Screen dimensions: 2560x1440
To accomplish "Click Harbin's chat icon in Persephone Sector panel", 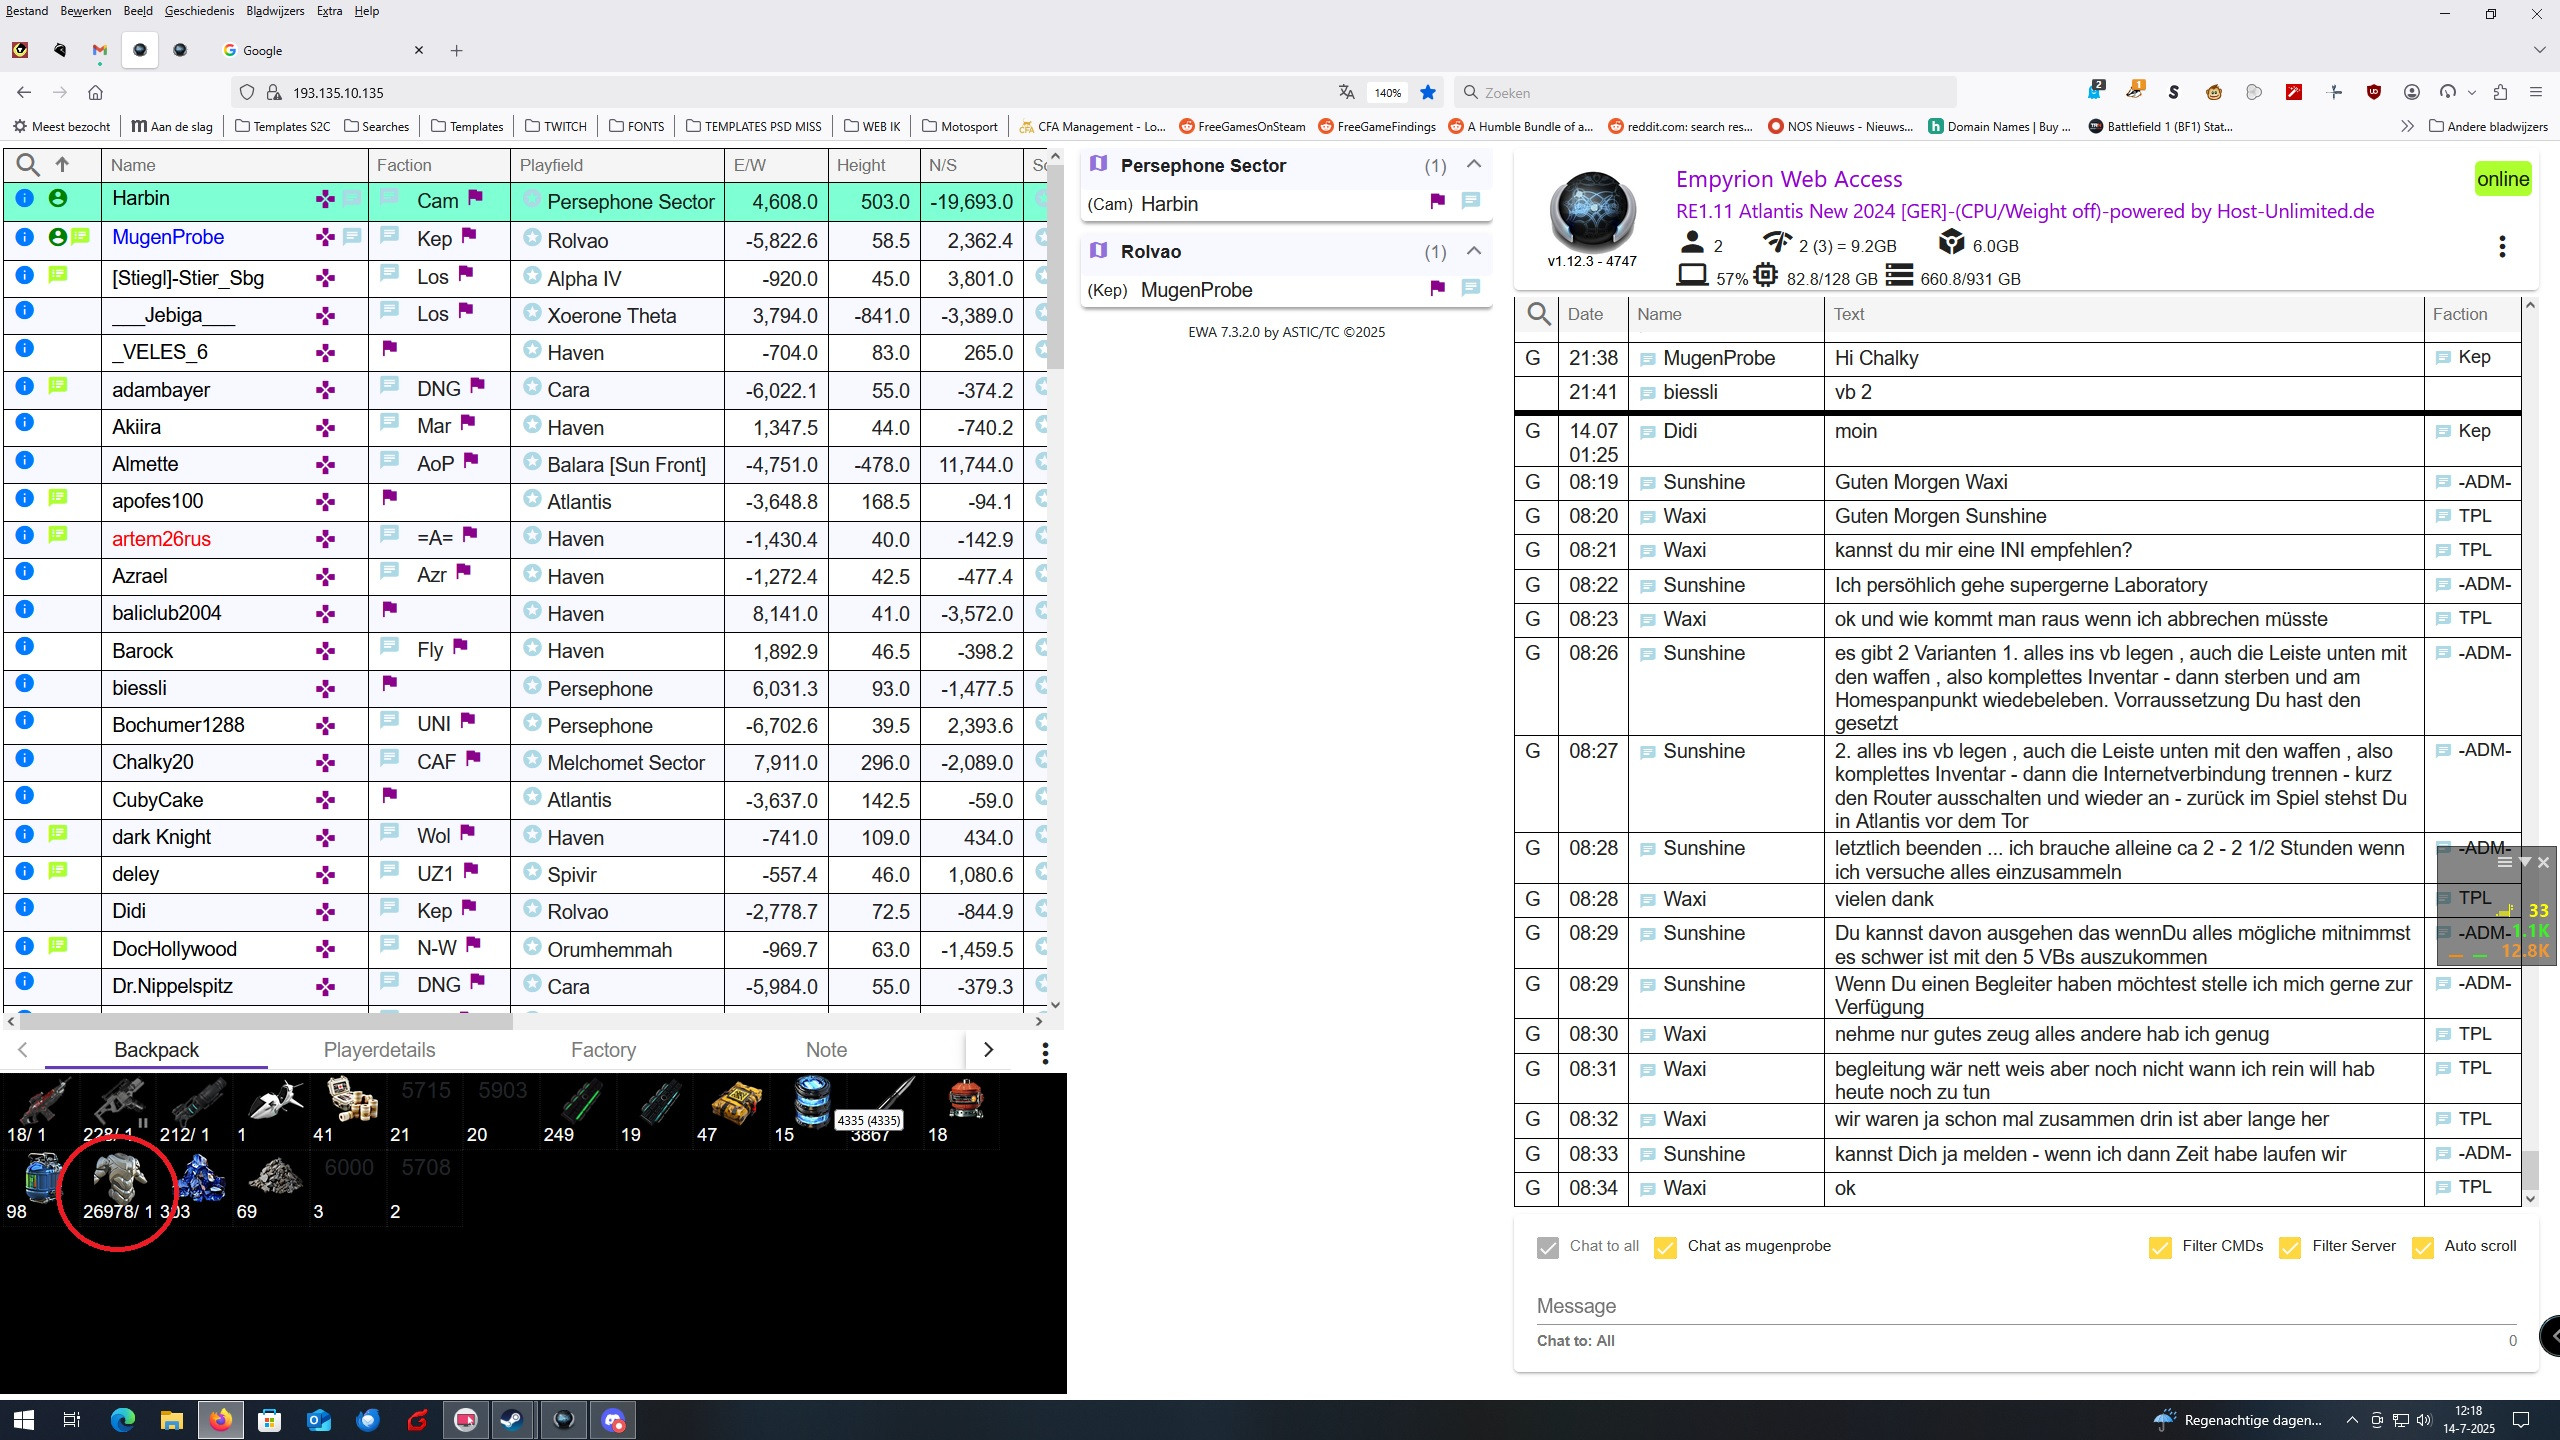I will click(1470, 201).
